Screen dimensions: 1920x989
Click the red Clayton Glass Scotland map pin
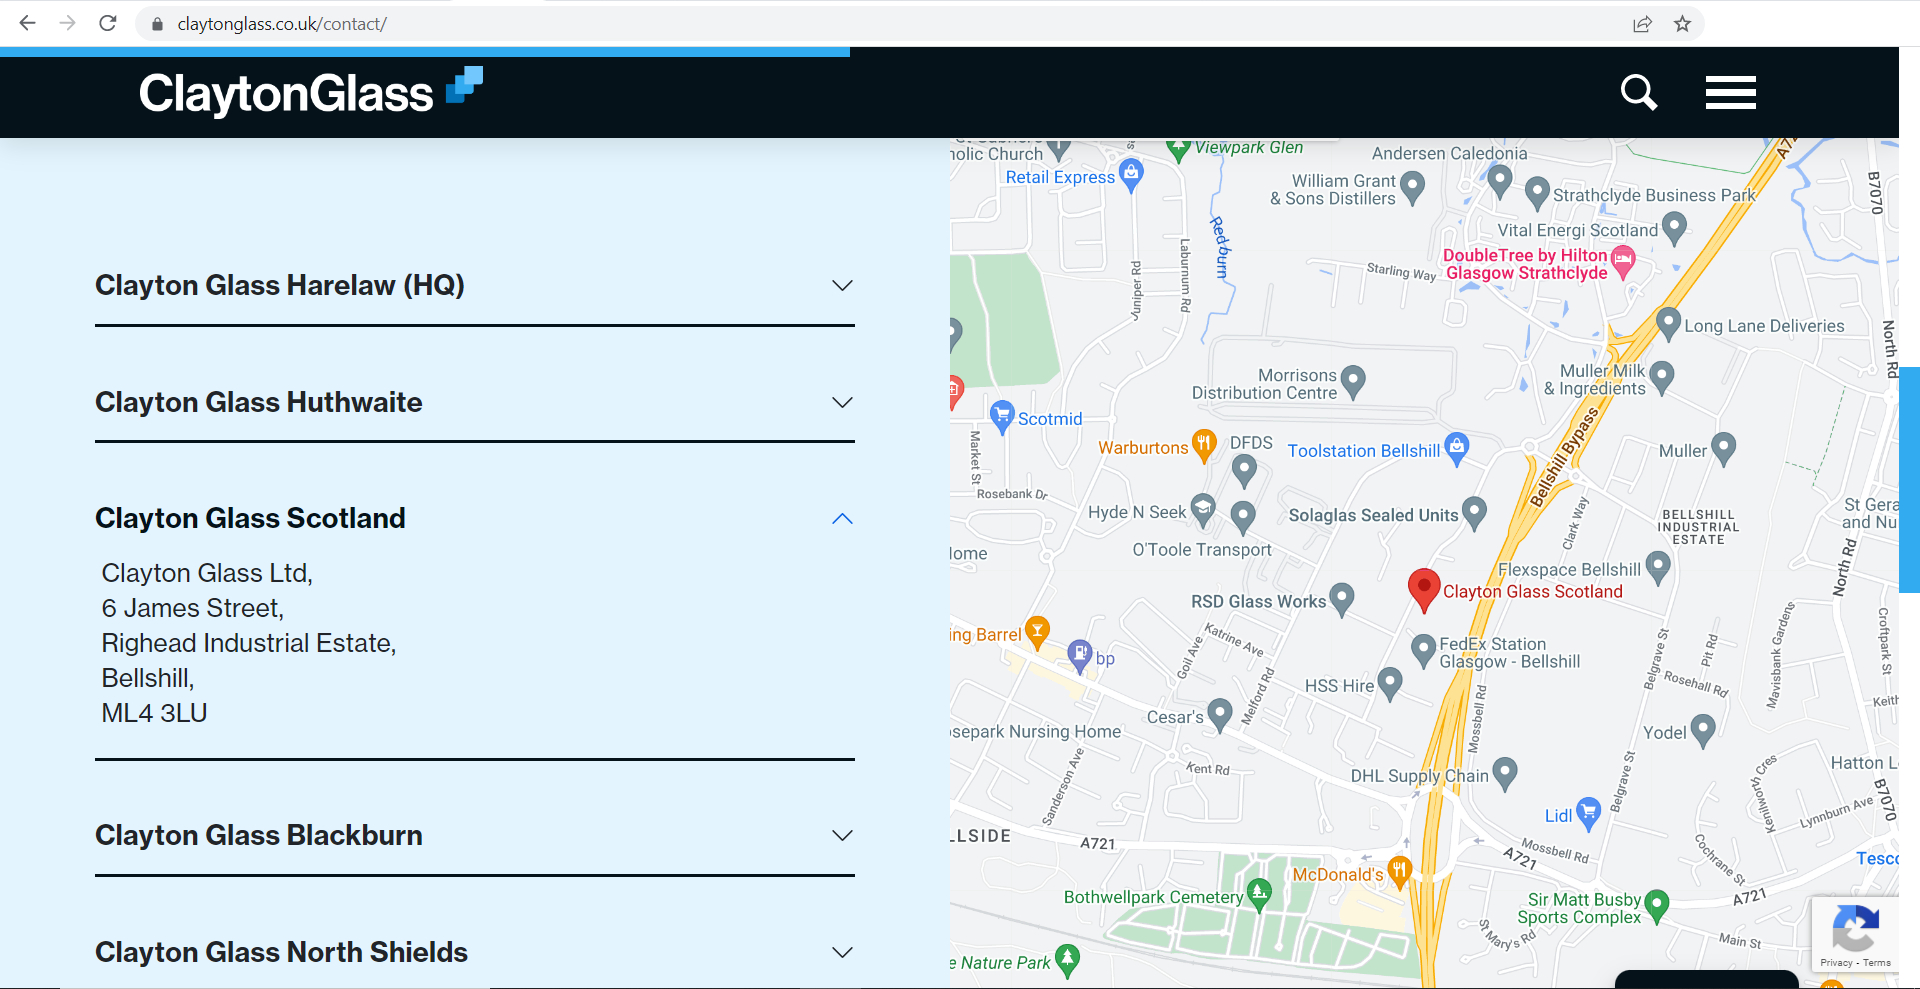pos(1424,589)
